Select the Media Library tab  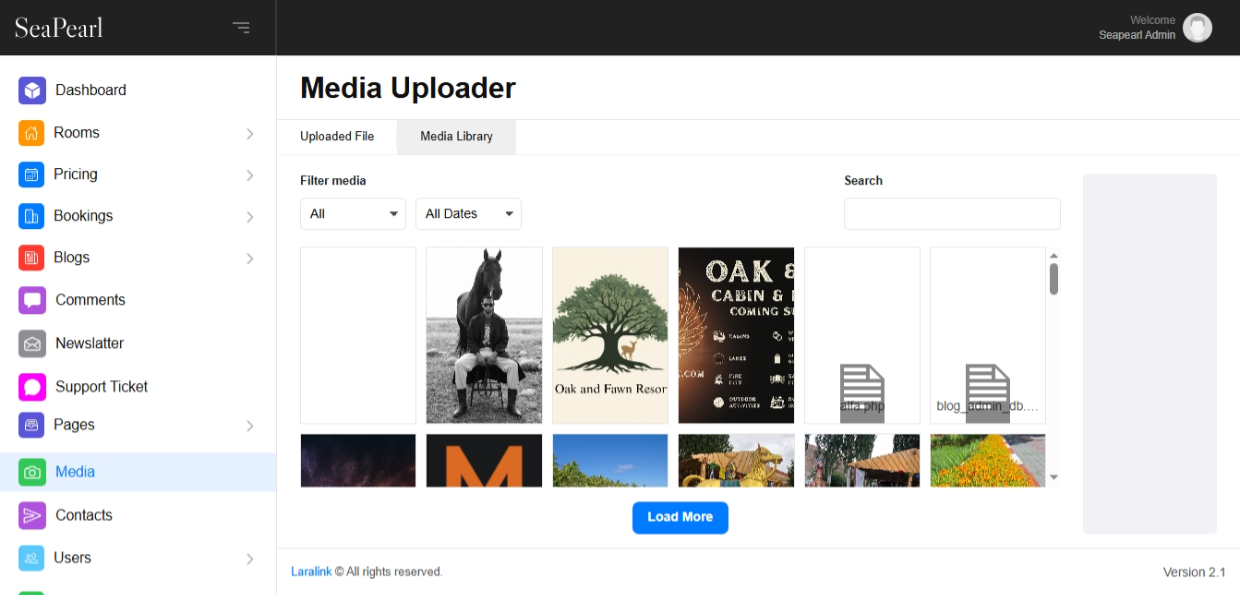pyautogui.click(x=456, y=136)
